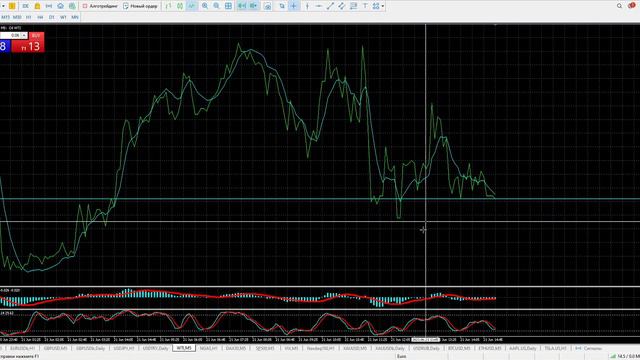Toggle the Algo Trading button
The height and width of the screenshot is (360, 640).
[x=100, y=6]
